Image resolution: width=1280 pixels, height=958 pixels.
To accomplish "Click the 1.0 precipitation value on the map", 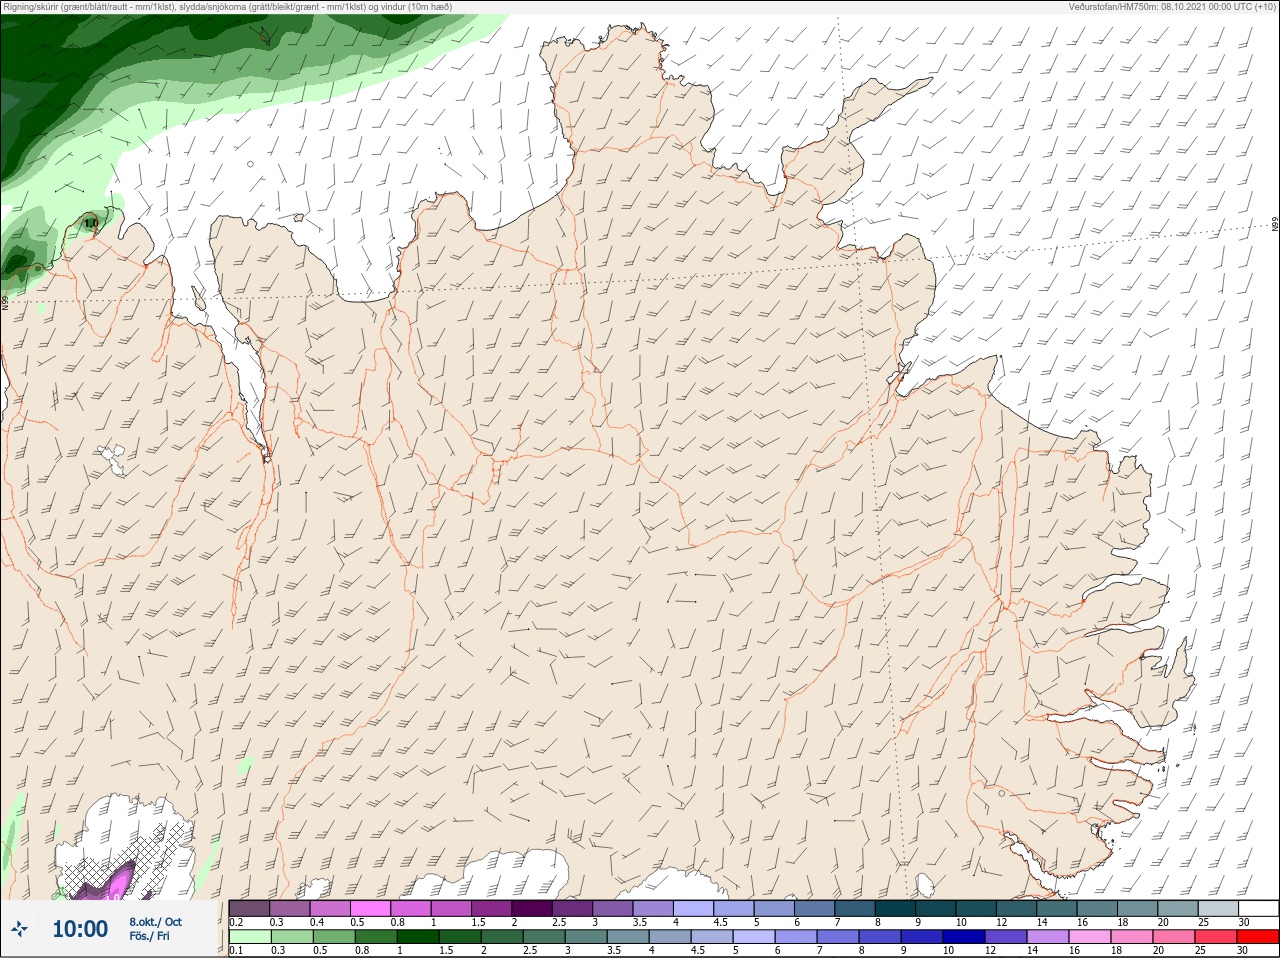I will click(x=90, y=223).
